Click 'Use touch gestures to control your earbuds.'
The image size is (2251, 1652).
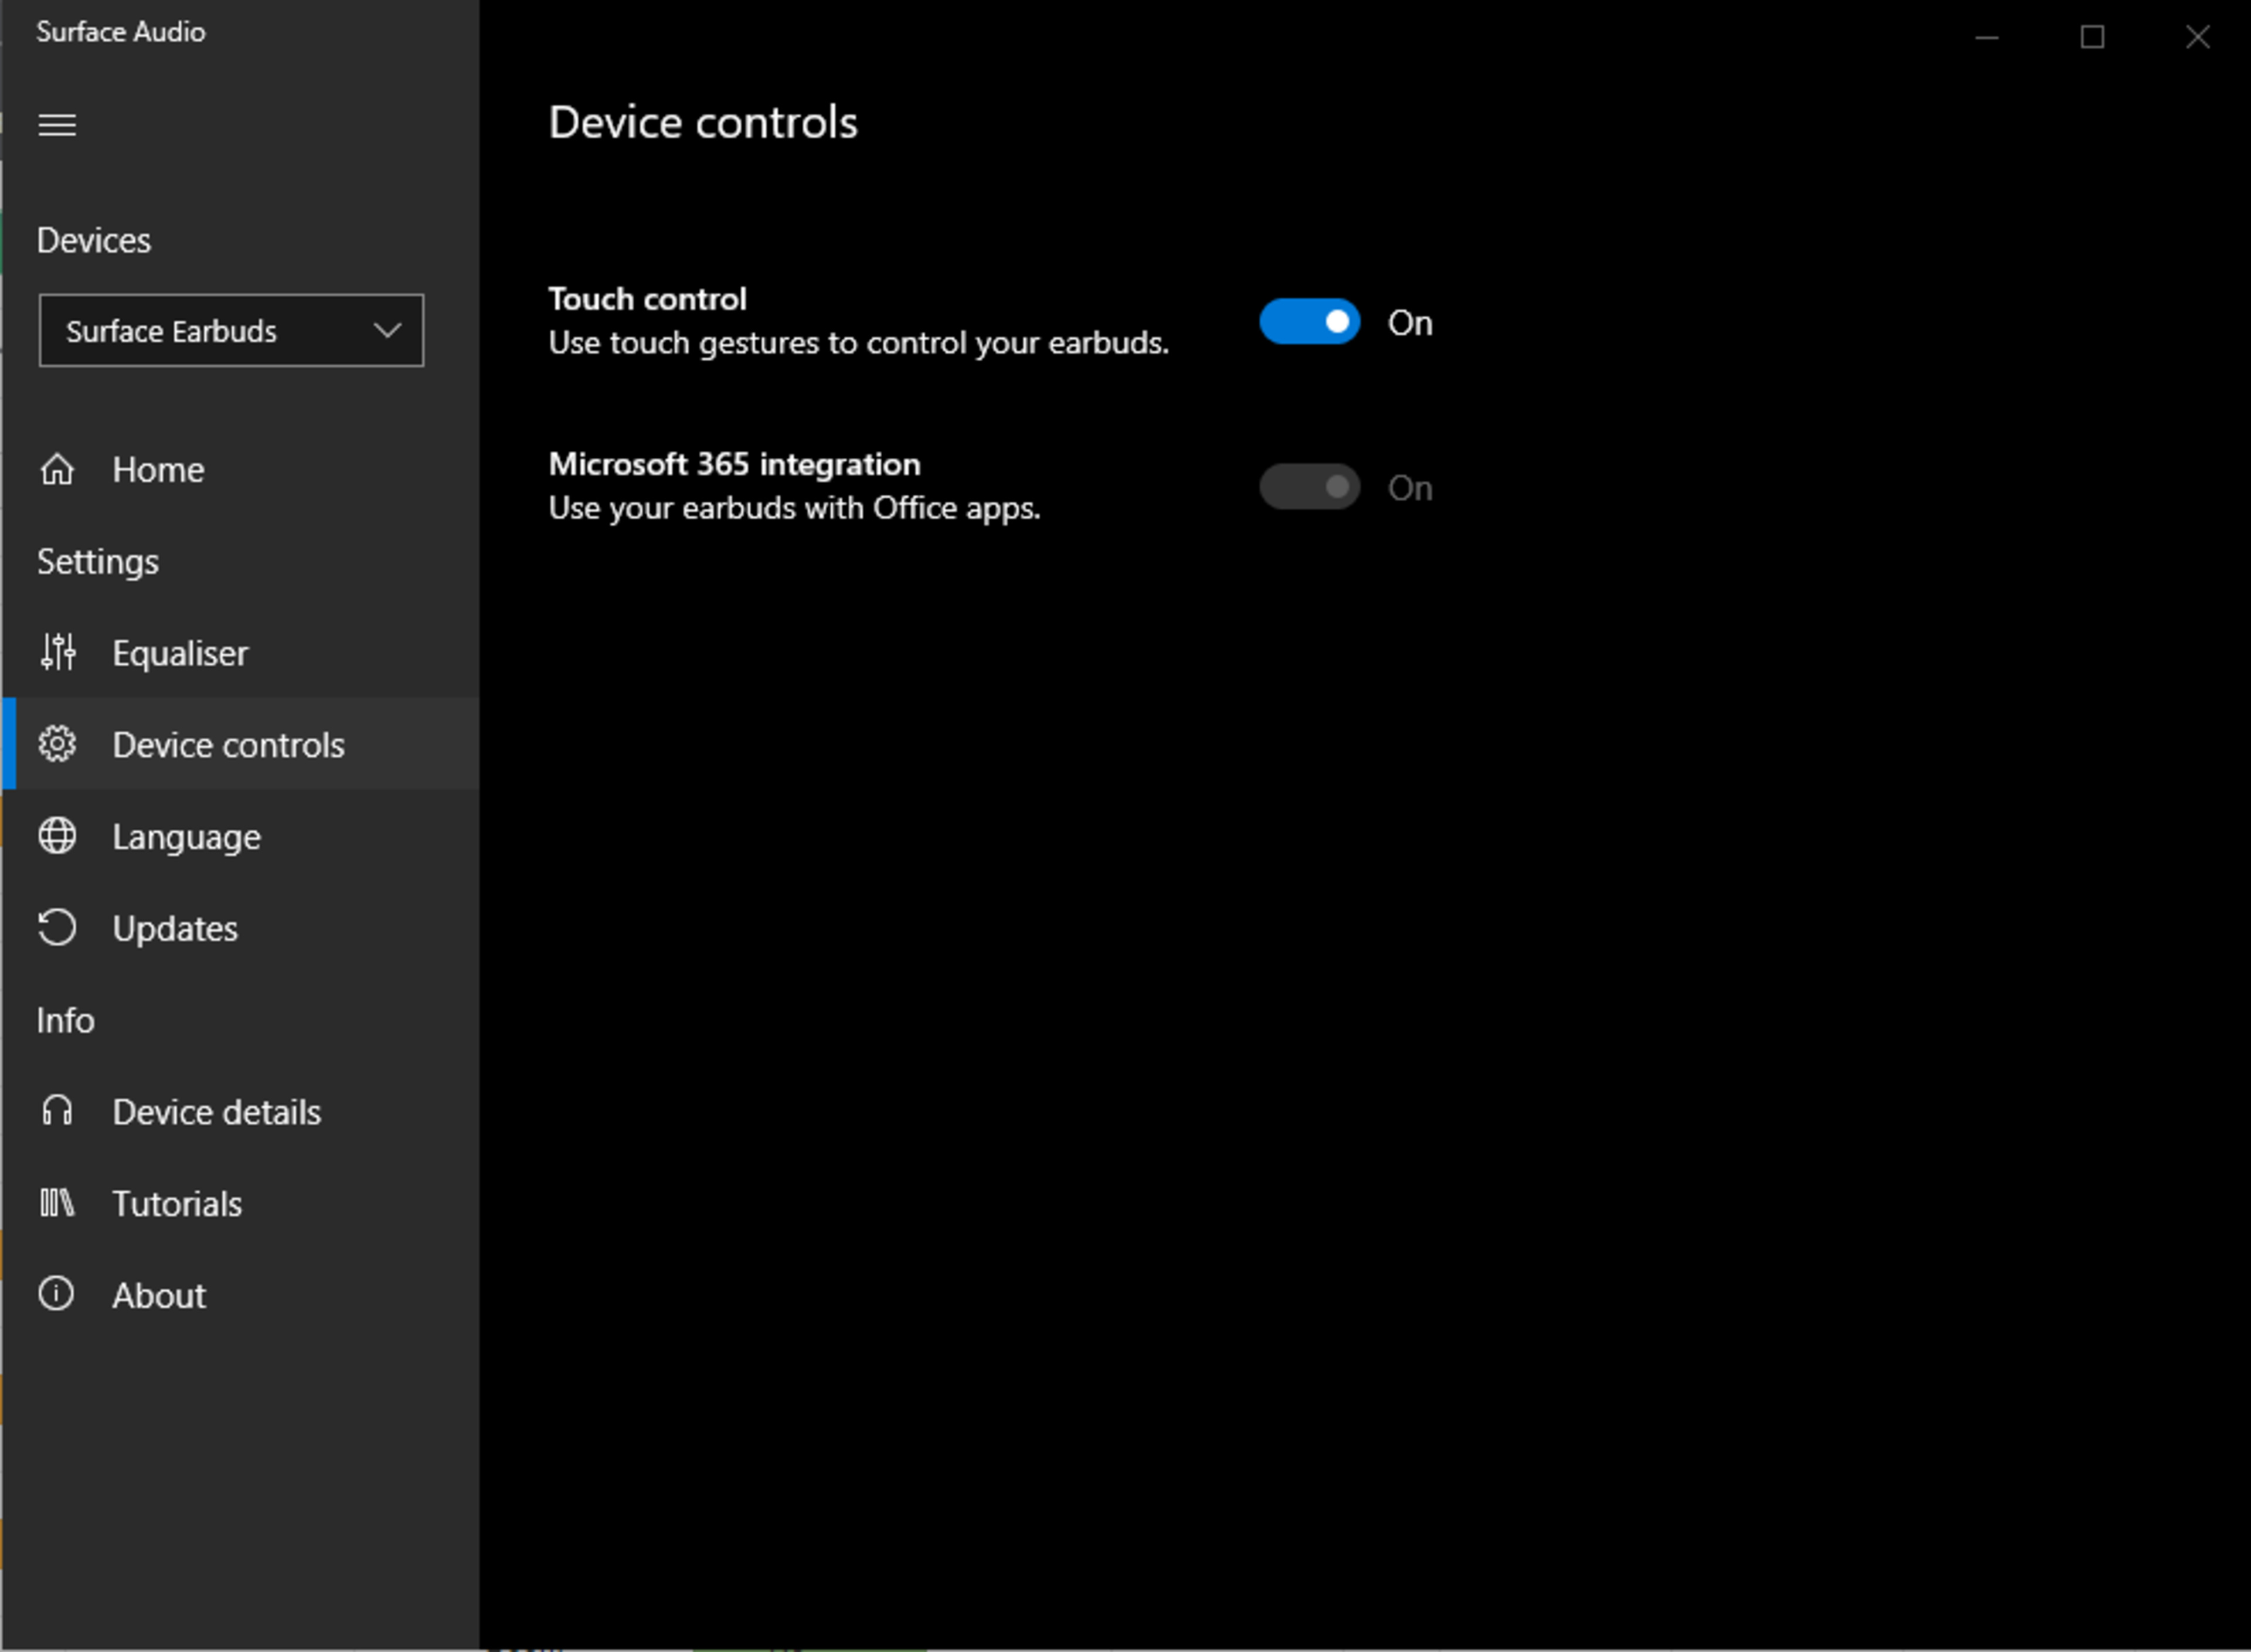pos(858,343)
